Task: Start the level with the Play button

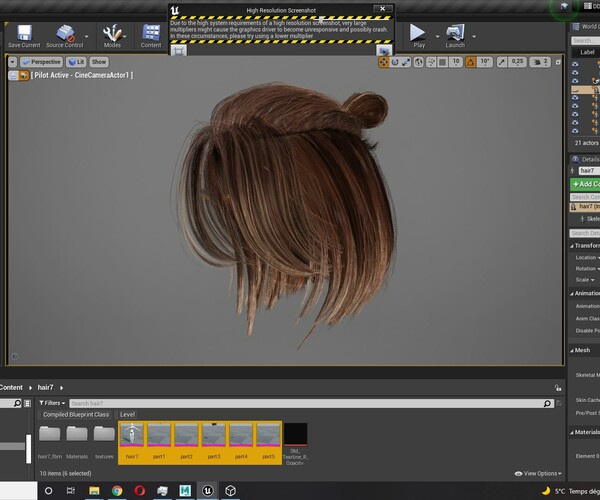Action: [418, 36]
